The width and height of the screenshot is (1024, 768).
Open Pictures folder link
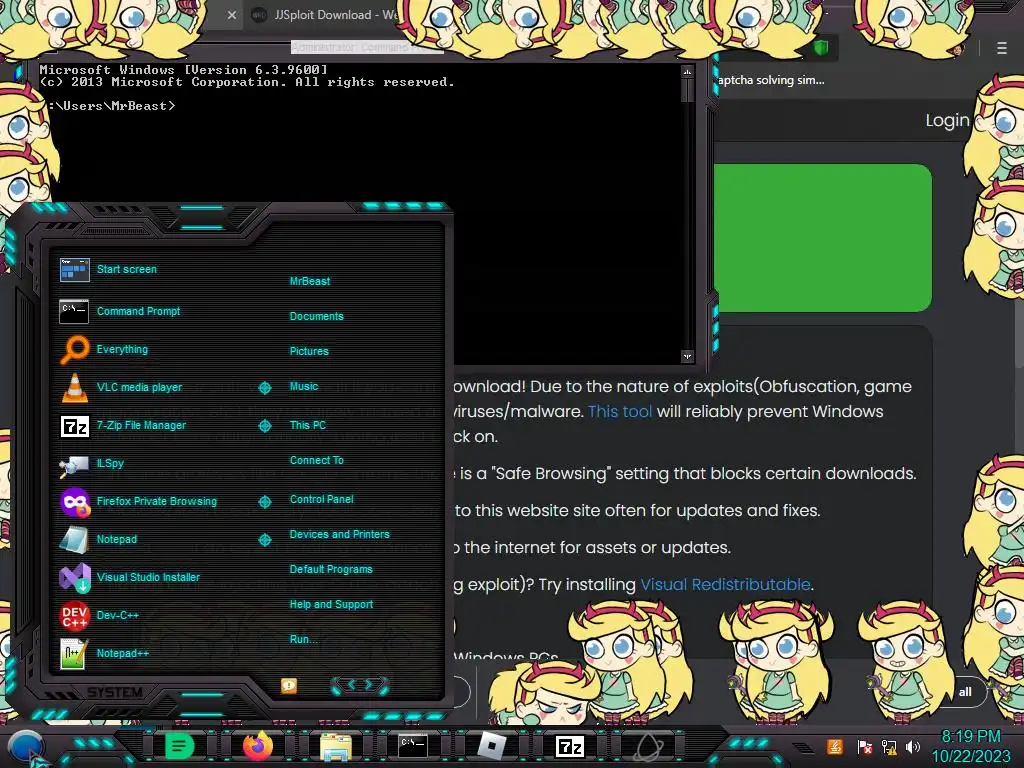pos(309,351)
